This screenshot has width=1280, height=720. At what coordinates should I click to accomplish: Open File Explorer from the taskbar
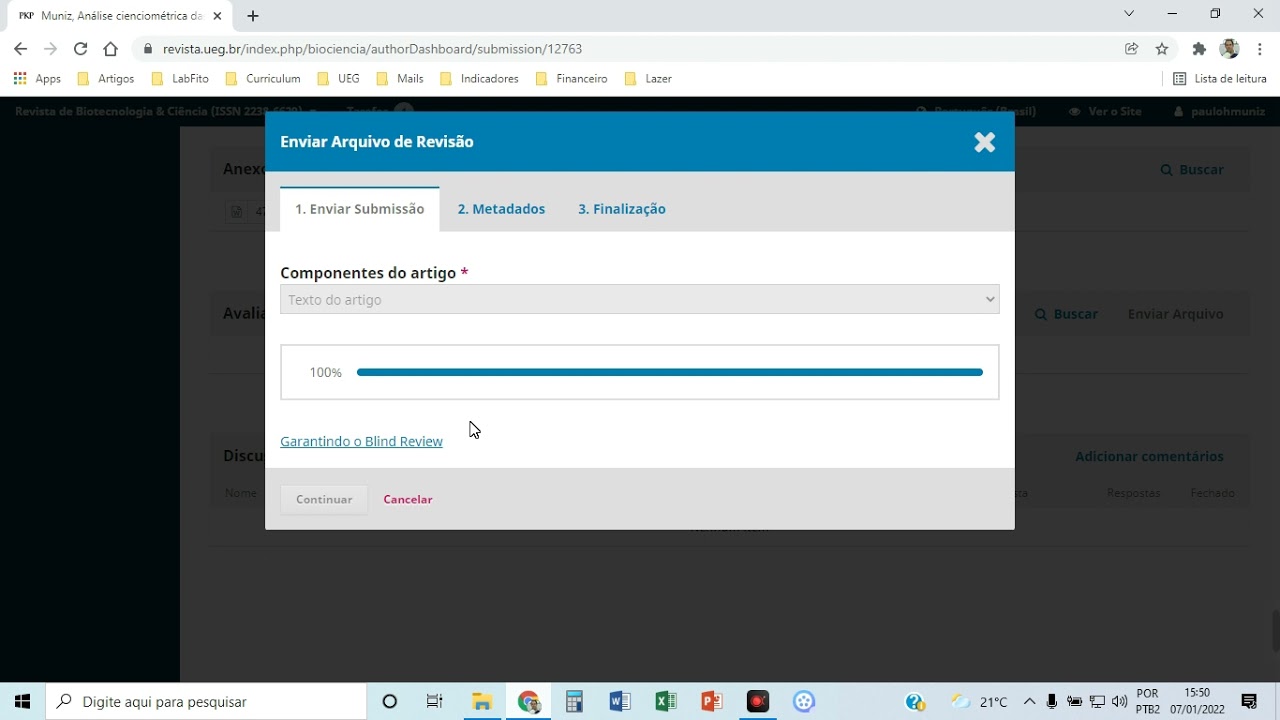pyautogui.click(x=482, y=702)
